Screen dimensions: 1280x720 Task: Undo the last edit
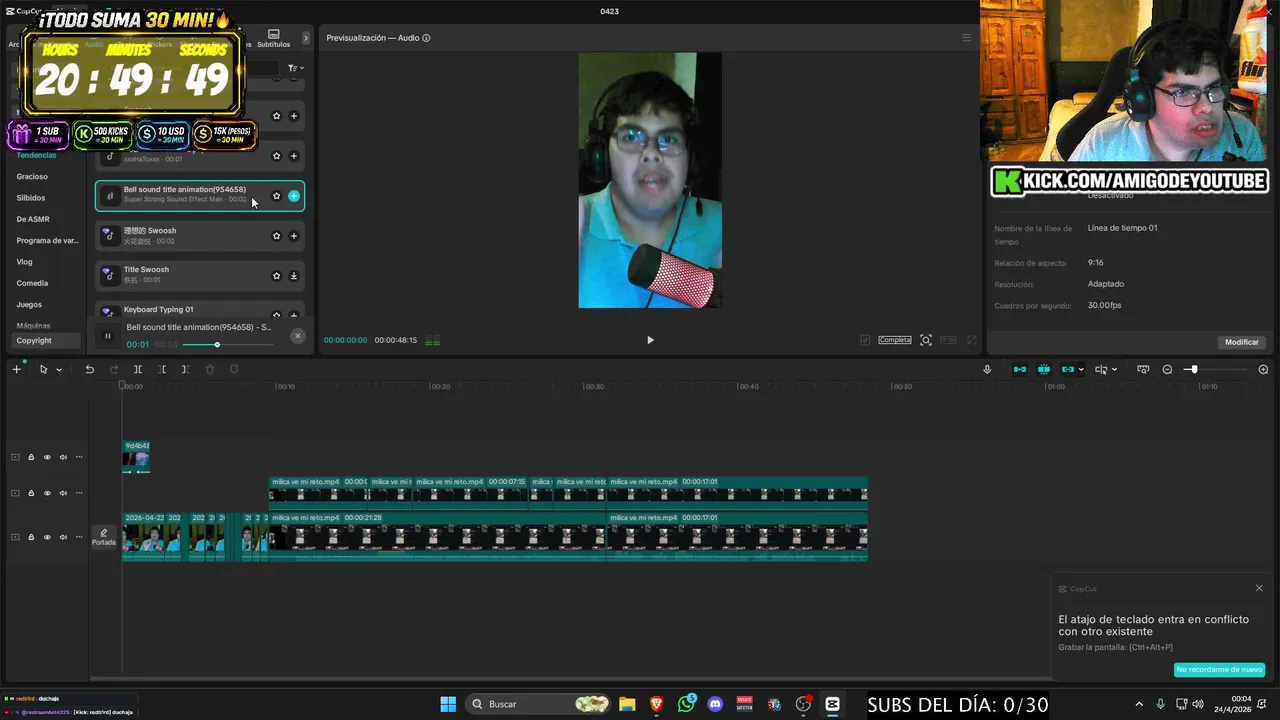(x=89, y=369)
